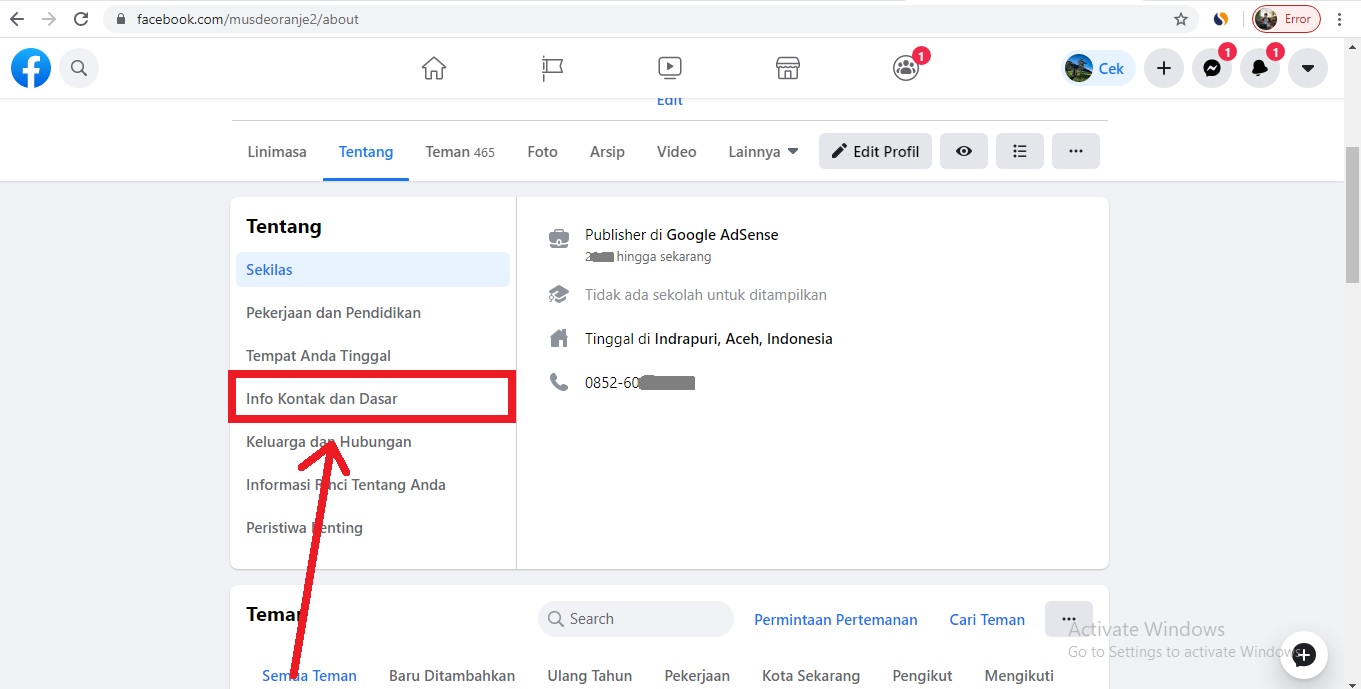Expand the Lainnya dropdown
This screenshot has height=689, width=1361.
click(x=762, y=151)
